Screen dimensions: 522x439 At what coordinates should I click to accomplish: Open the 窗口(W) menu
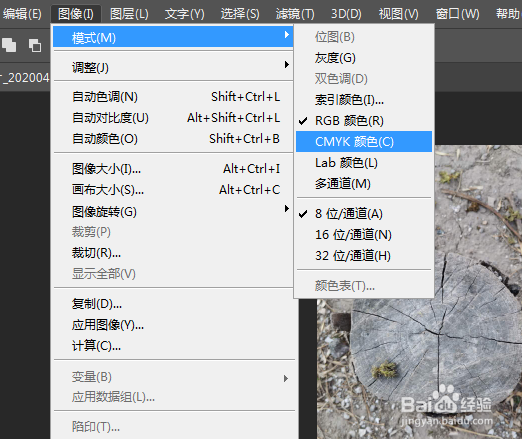[x=457, y=14]
